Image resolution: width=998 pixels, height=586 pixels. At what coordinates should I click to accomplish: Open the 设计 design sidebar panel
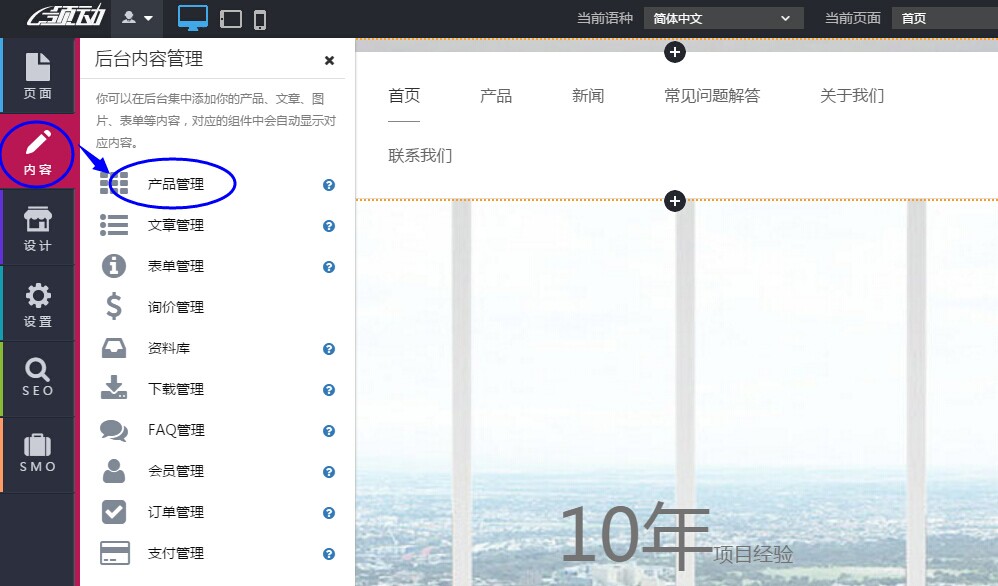tap(37, 227)
